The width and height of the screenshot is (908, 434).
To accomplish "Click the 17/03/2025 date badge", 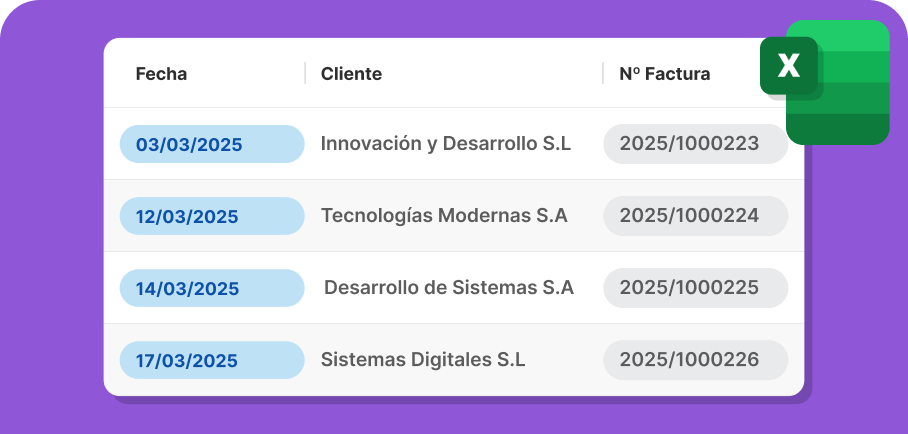I will pyautogui.click(x=212, y=360).
